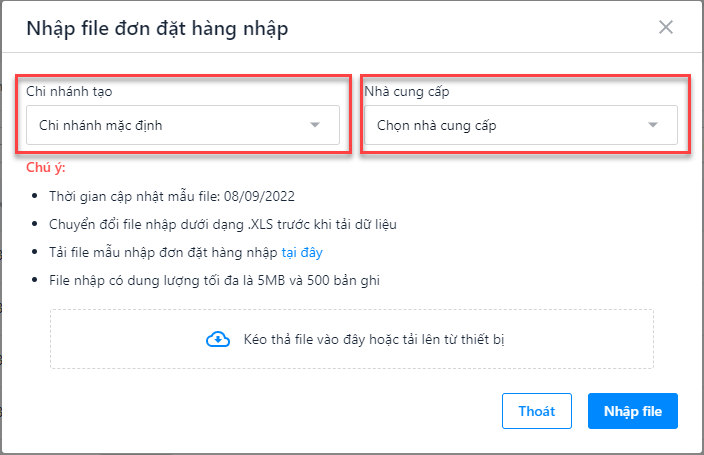Click the 08/09/2022 date text
704x455 pixels.
tap(260, 196)
